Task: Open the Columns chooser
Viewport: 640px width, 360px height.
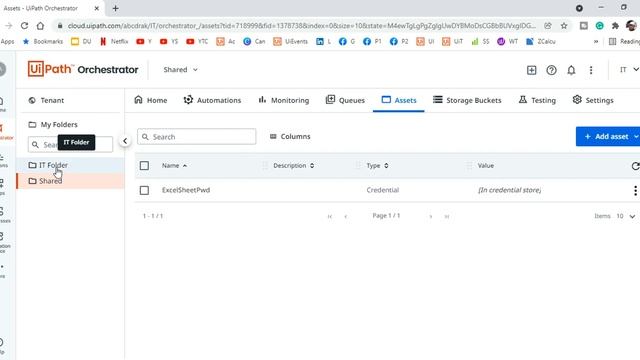Action: pyautogui.click(x=290, y=136)
